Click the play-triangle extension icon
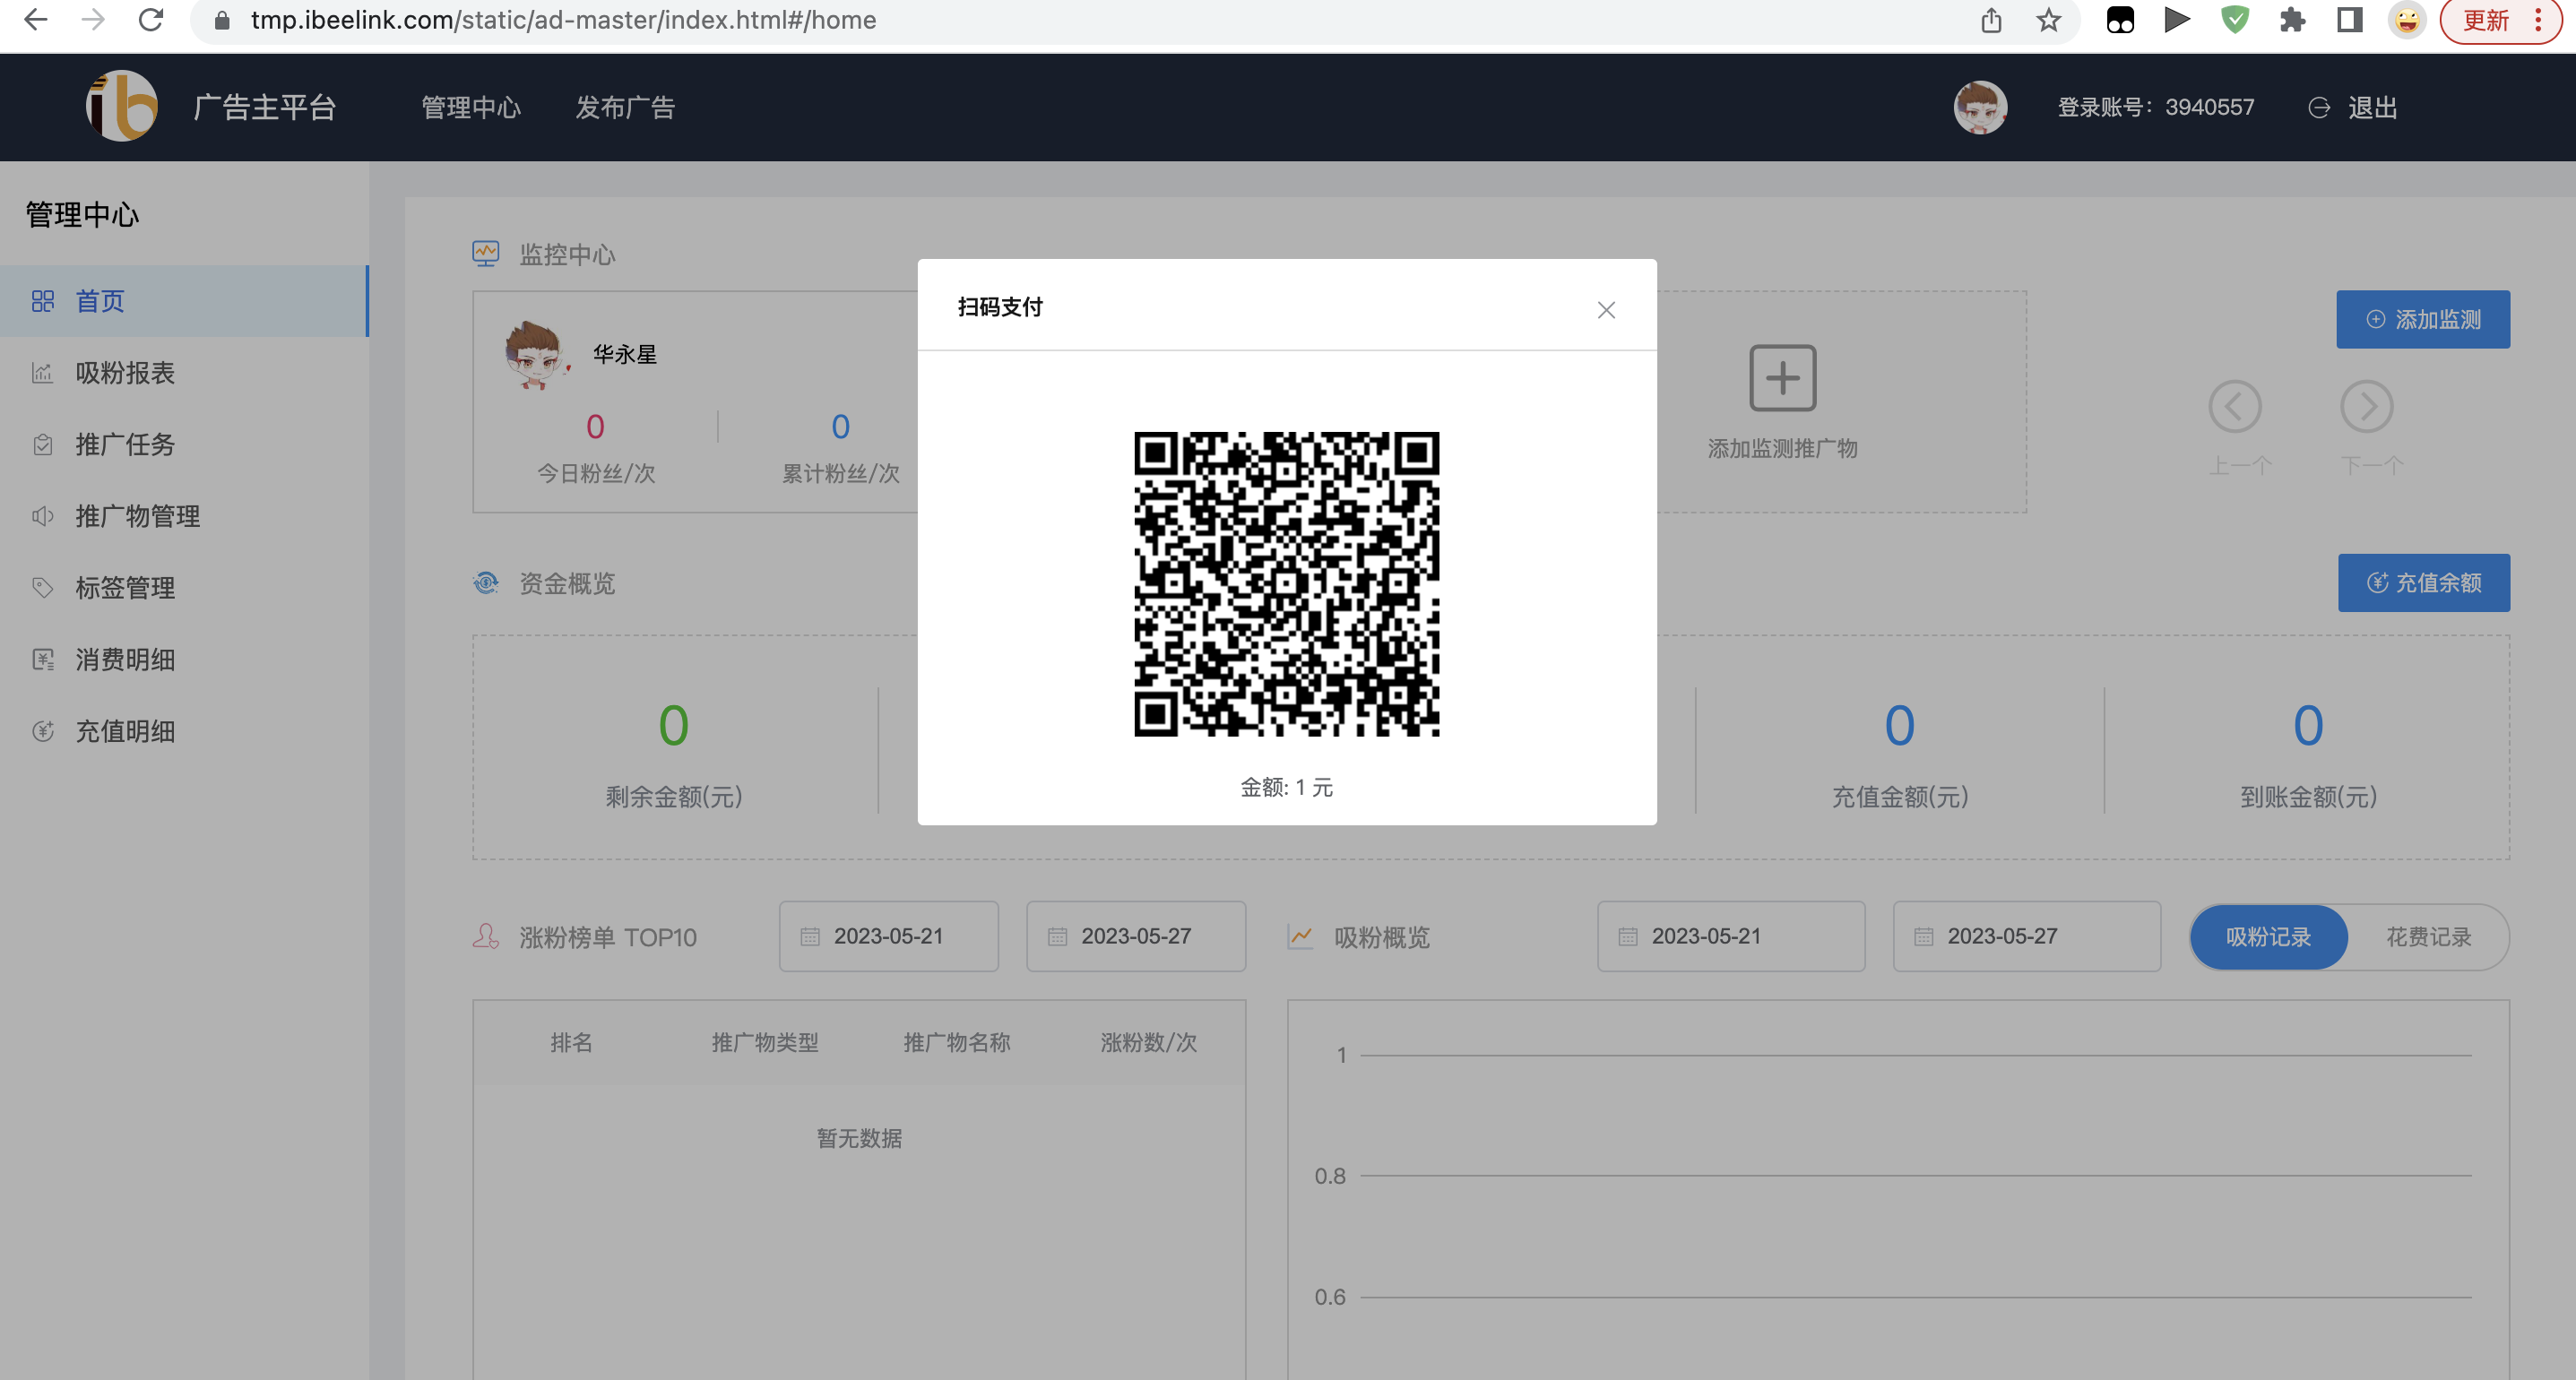The image size is (2576, 1380). pyautogui.click(x=2177, y=20)
